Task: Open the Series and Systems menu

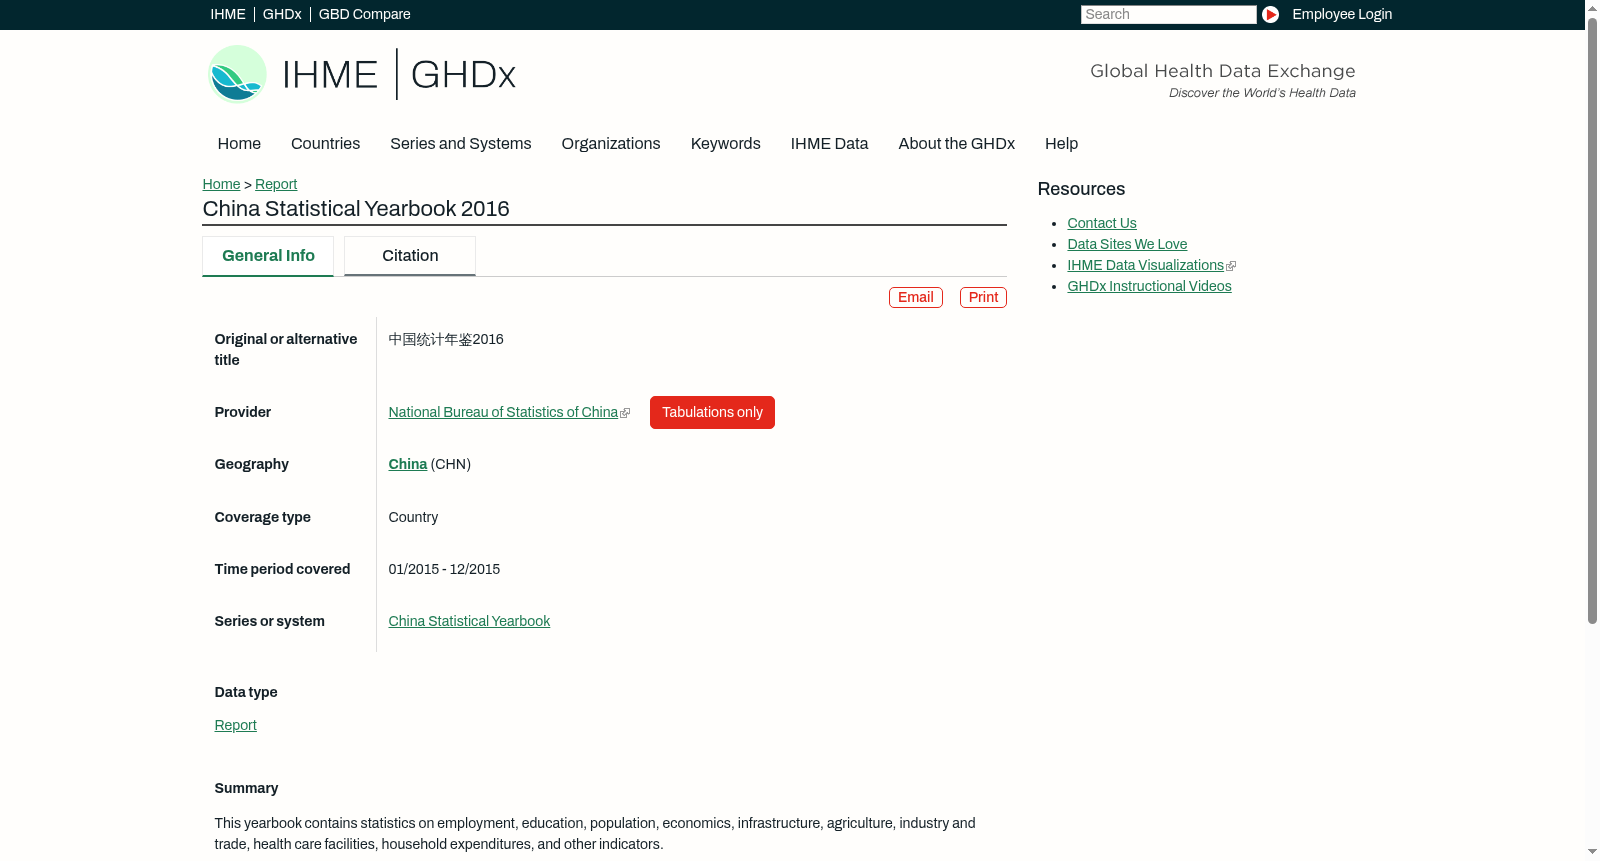Action: pos(460,143)
